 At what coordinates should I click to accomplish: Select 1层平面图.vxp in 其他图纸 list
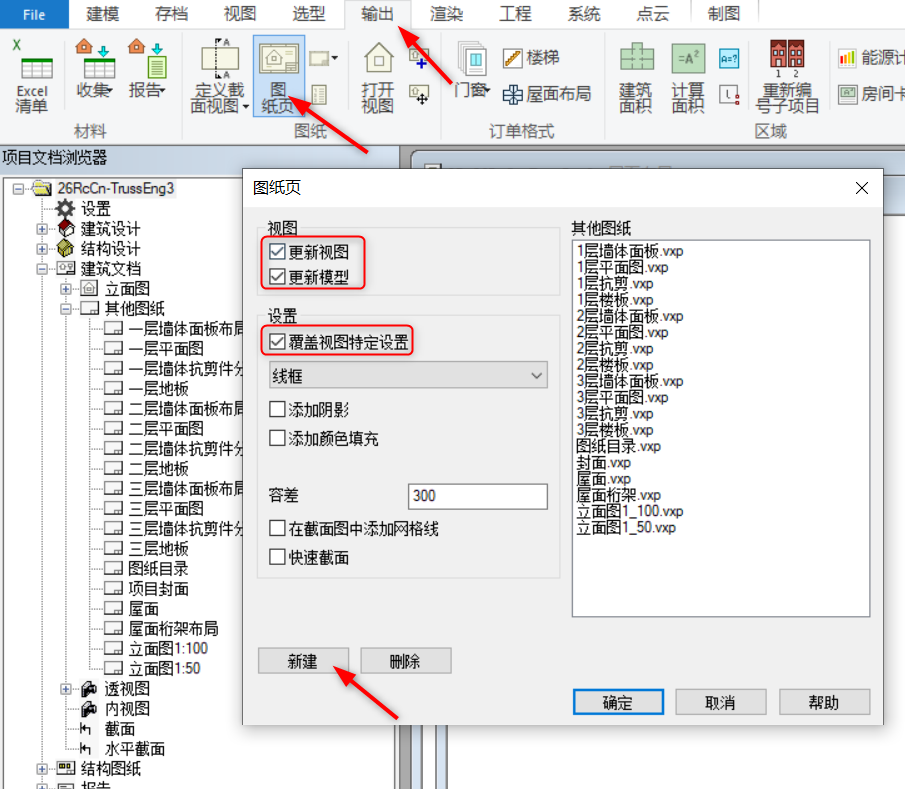click(622, 268)
